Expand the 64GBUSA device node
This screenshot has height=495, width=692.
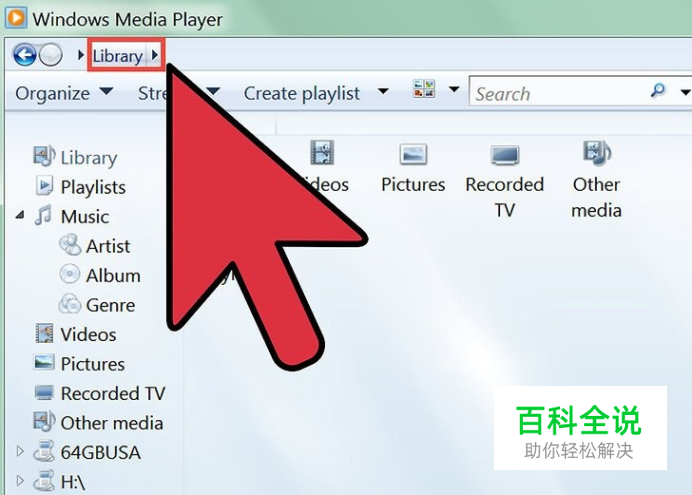click(20, 451)
